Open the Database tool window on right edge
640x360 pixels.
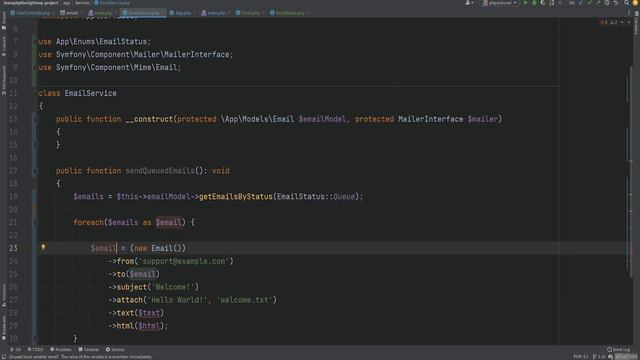[x=636, y=24]
